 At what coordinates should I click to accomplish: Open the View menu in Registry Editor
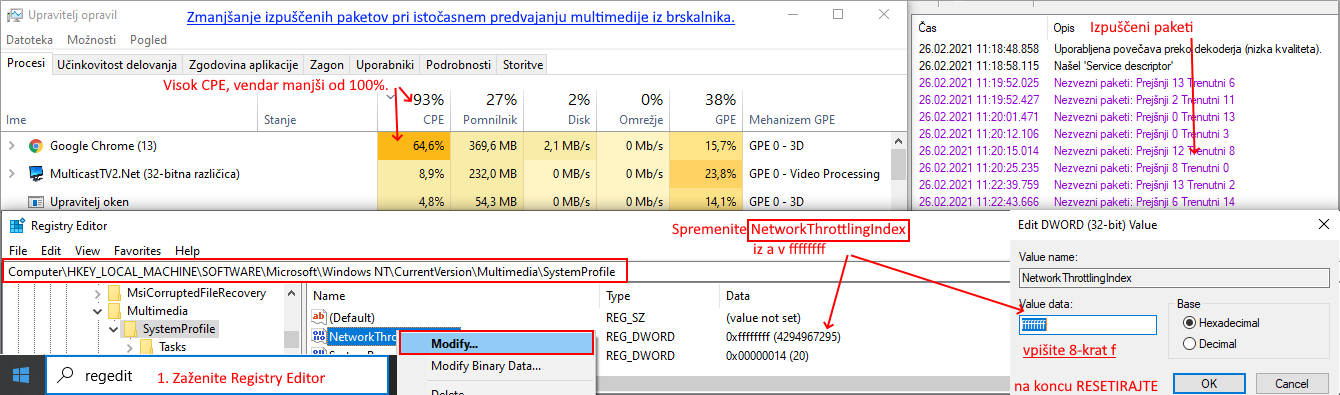[88, 250]
